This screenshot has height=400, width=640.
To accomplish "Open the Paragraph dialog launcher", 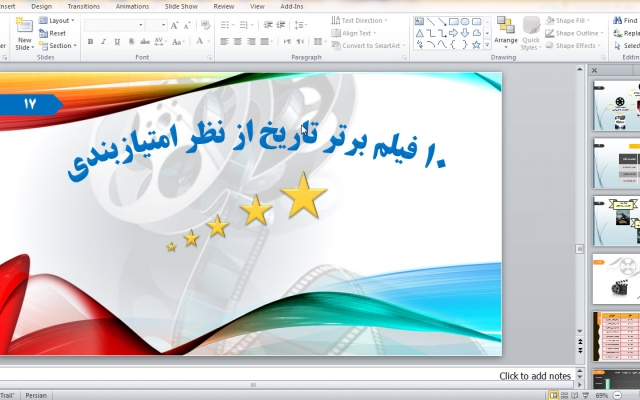I will pos(404,58).
